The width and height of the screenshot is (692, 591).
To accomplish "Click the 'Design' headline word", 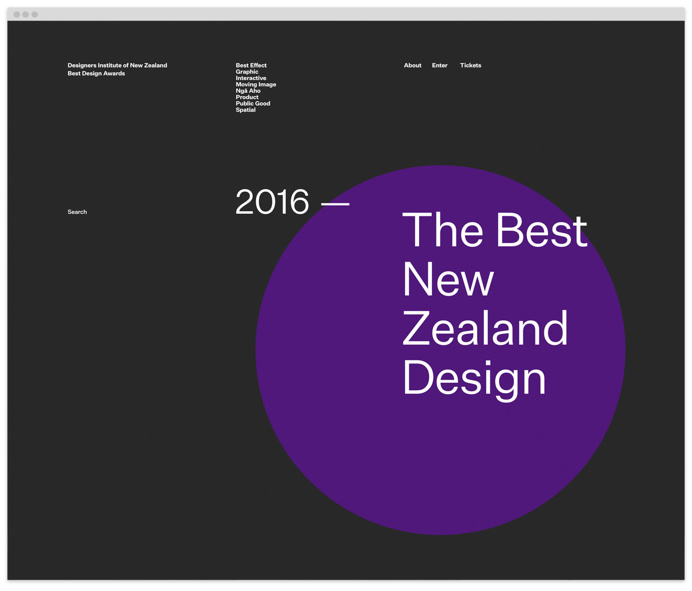I will coord(474,380).
